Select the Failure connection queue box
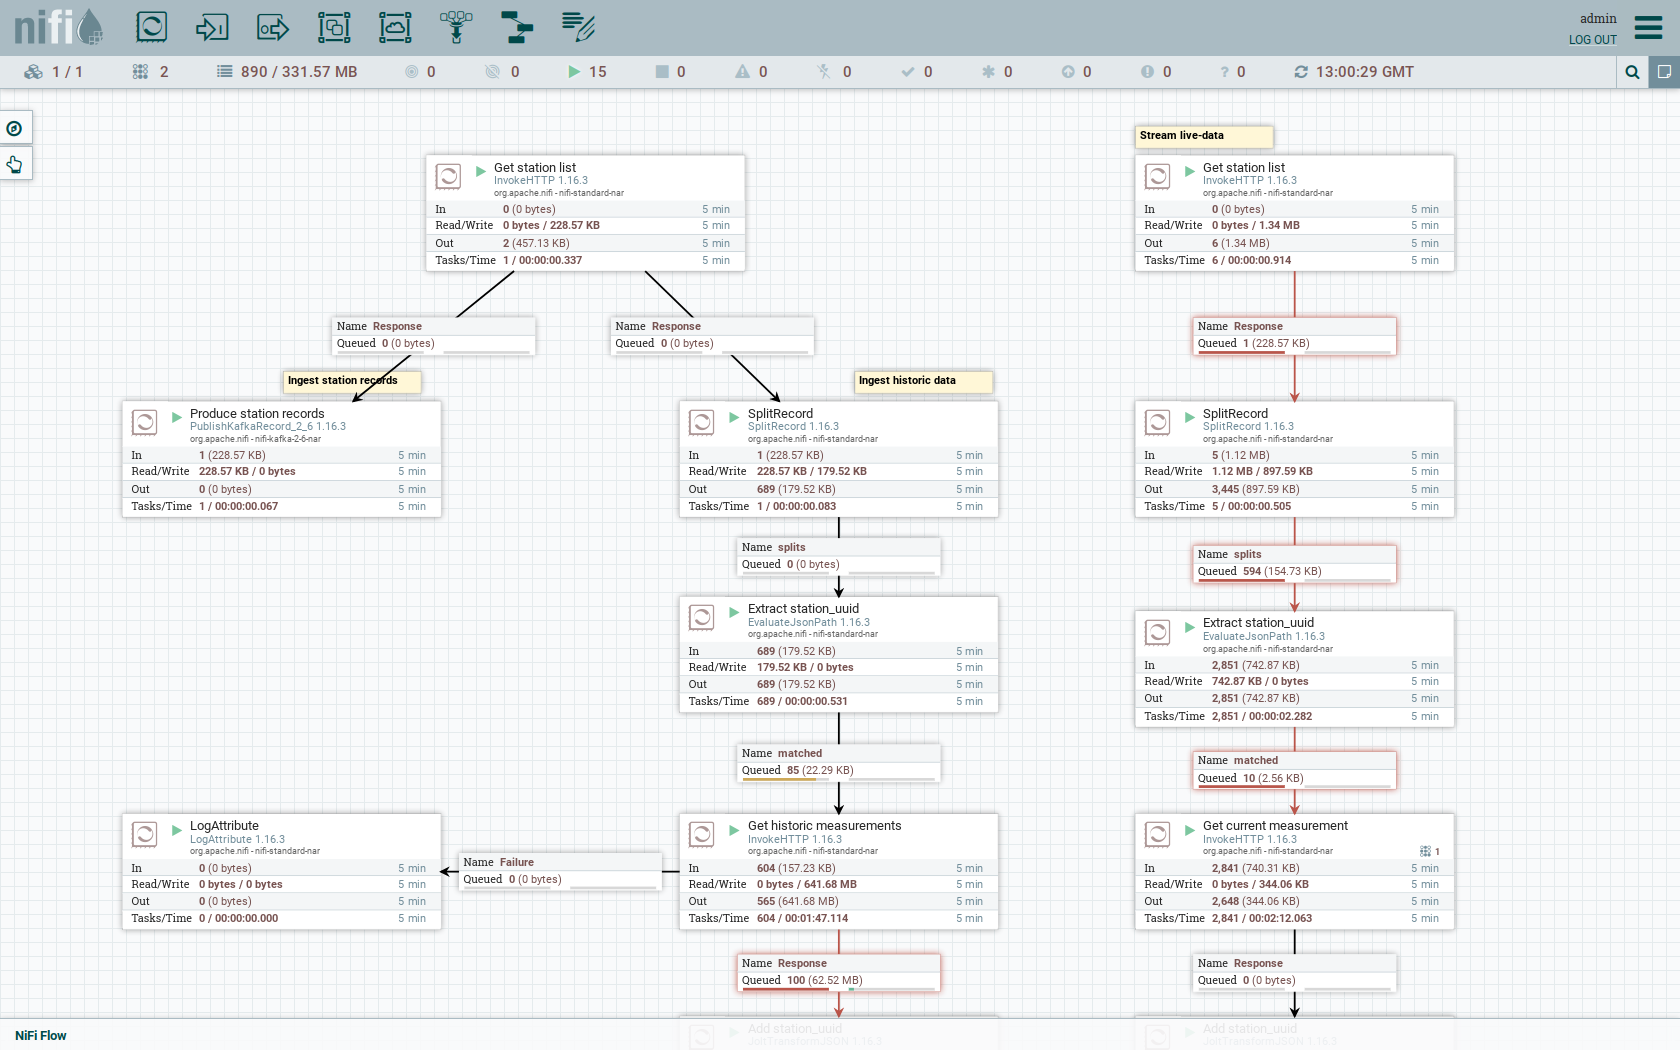 pyautogui.click(x=560, y=871)
